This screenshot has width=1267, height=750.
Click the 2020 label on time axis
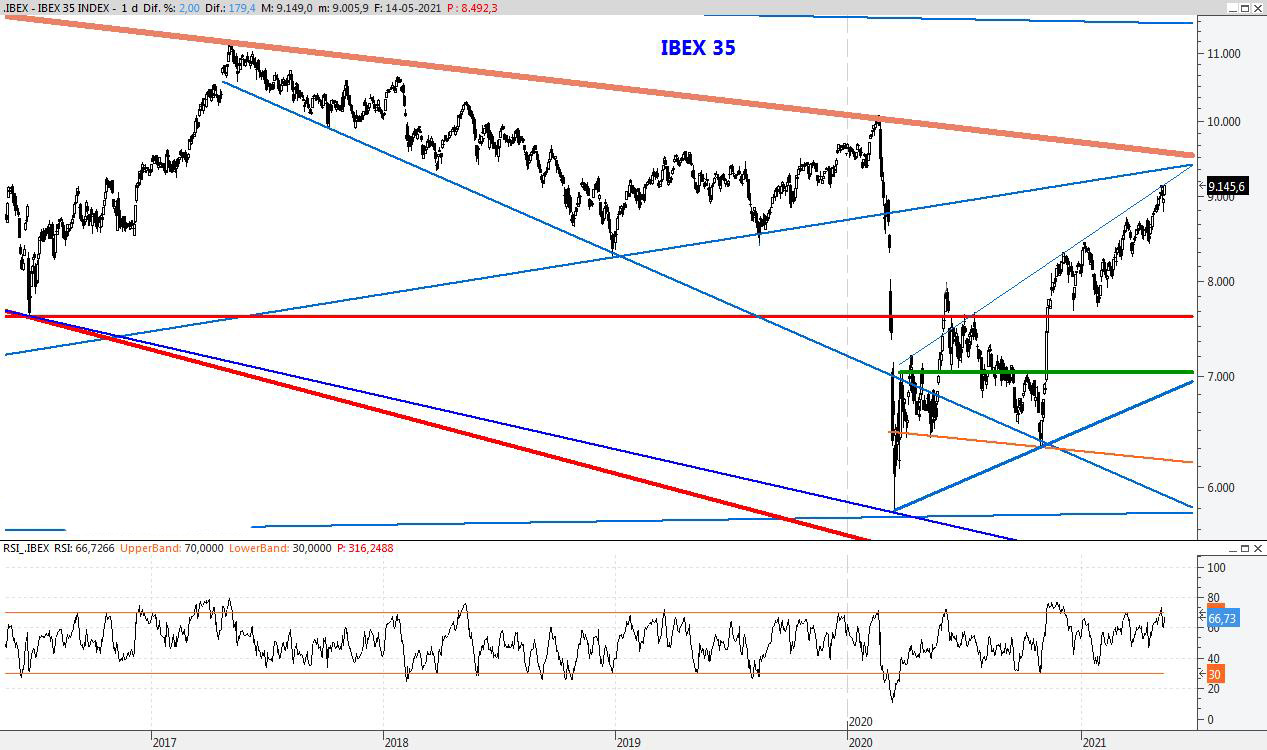point(860,720)
